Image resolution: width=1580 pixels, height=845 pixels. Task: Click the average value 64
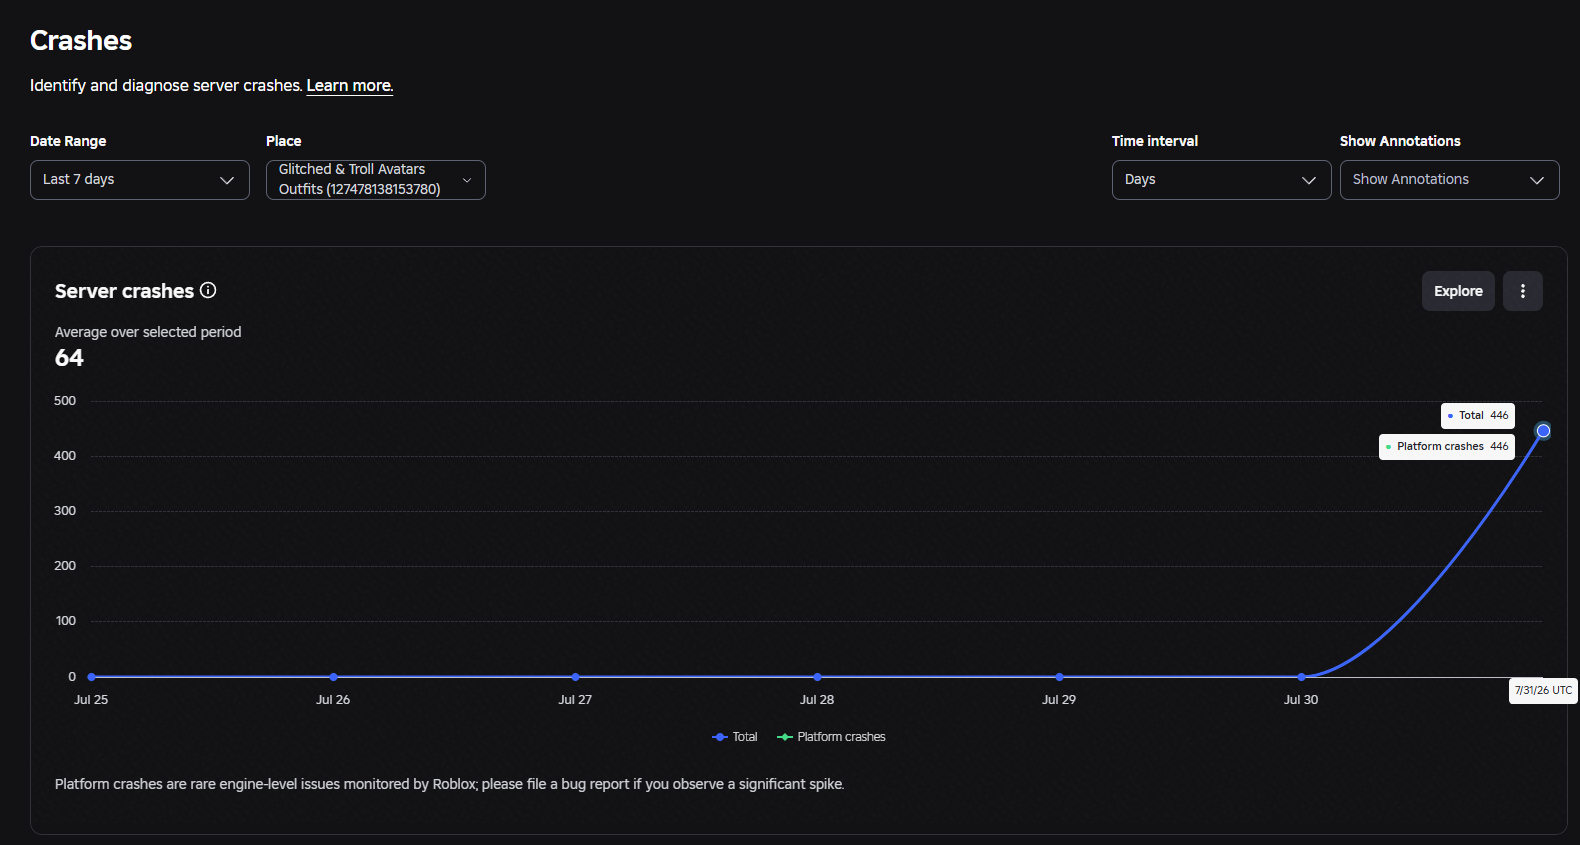click(69, 358)
